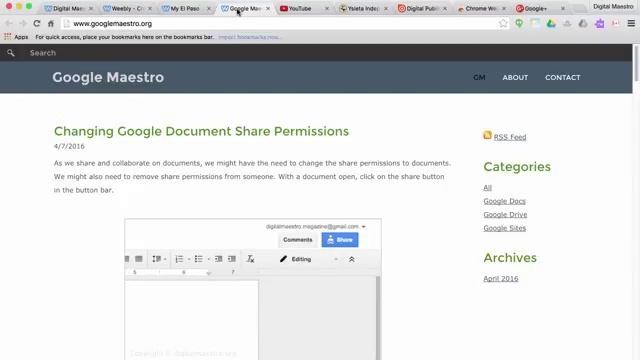Click the Digital Maestro profile button

tap(613, 7)
